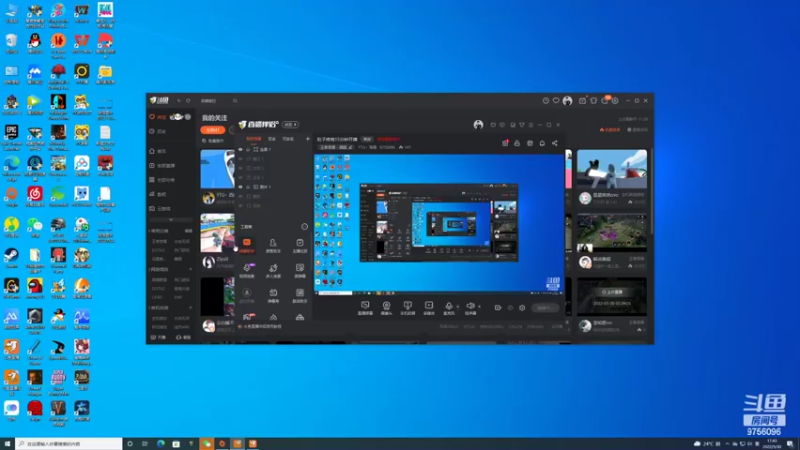The height and width of the screenshot is (450, 800).
Task: Open all categories grid item in sidebar
Action: 163,180
